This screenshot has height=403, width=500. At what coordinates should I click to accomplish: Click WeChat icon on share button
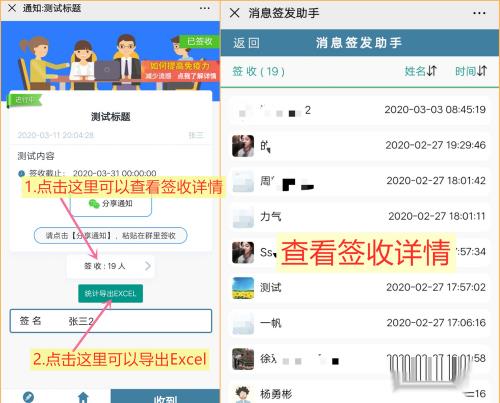click(x=94, y=204)
